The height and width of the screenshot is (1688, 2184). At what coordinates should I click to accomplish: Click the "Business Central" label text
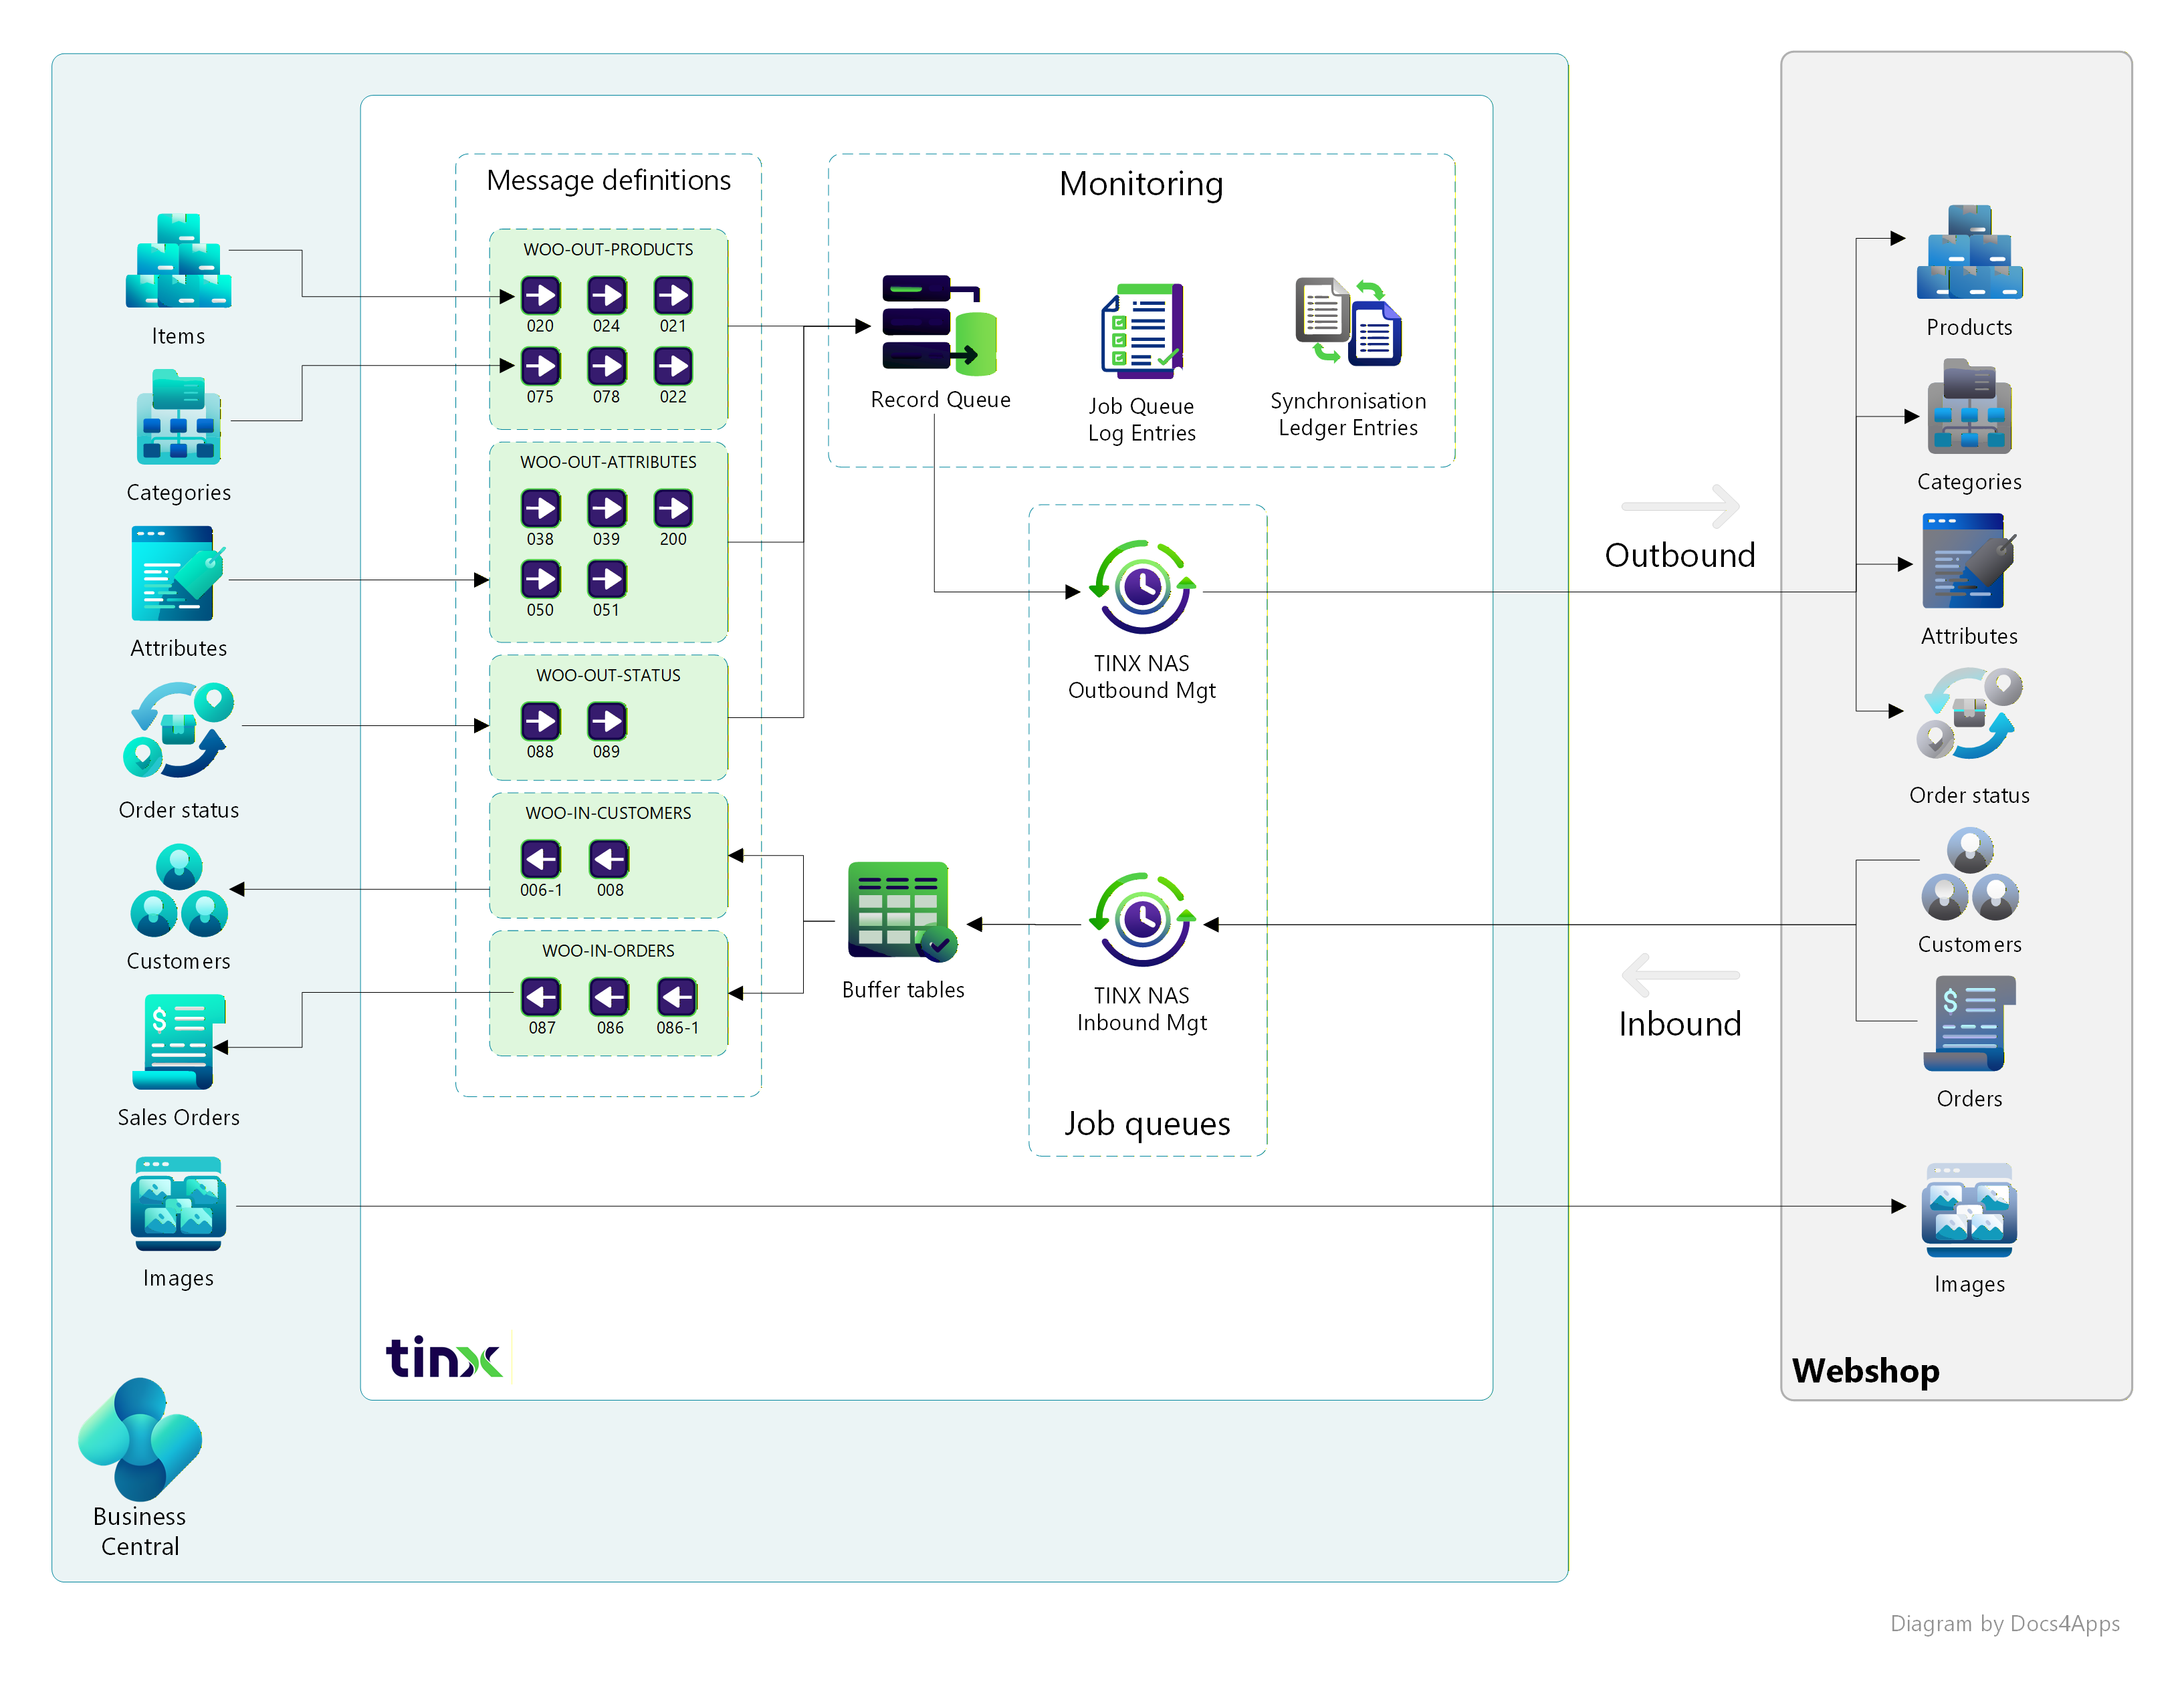tap(140, 1531)
